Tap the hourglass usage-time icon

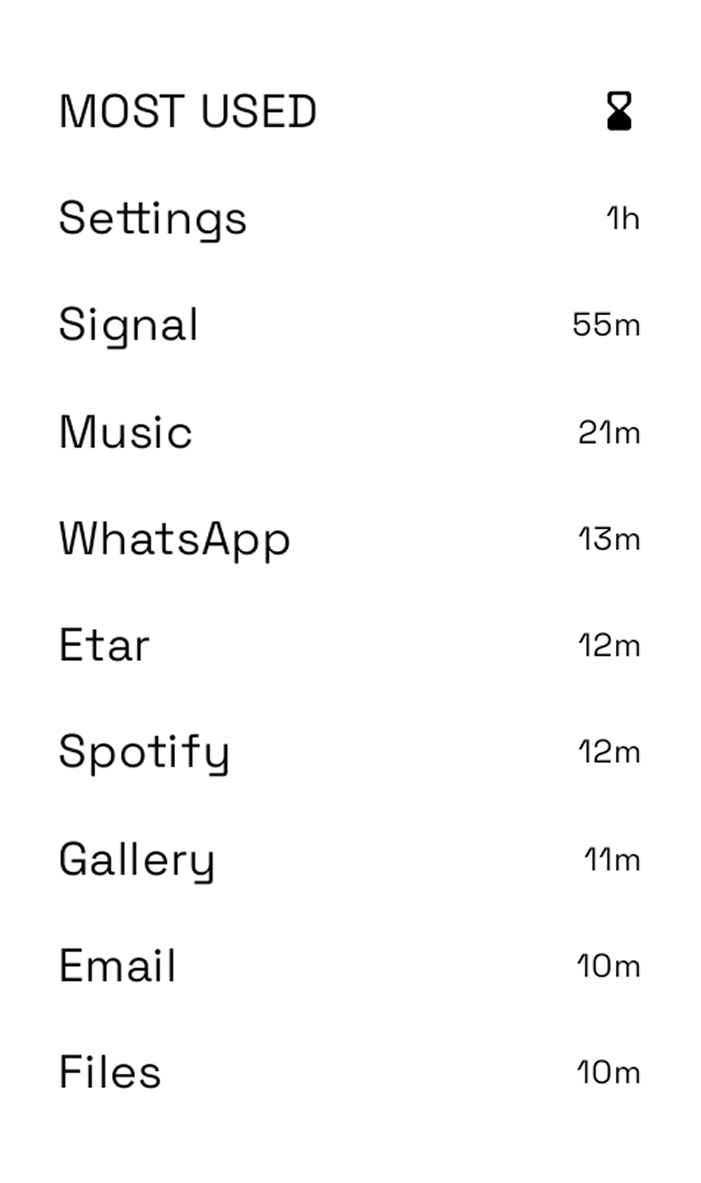pos(620,111)
